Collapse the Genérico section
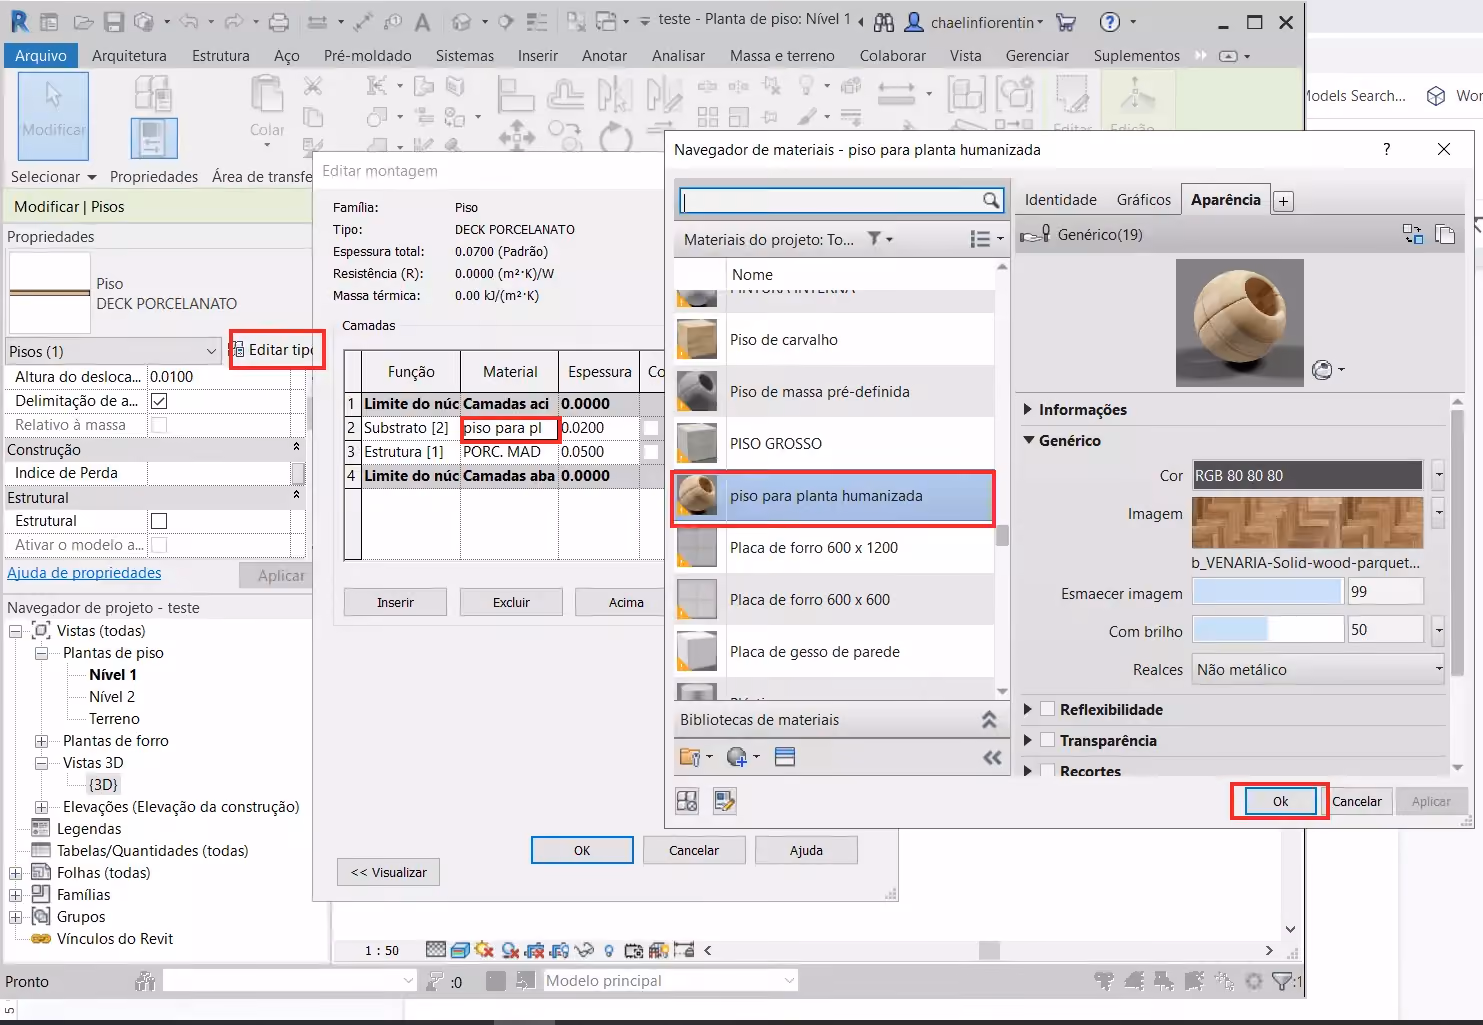 tap(1028, 440)
